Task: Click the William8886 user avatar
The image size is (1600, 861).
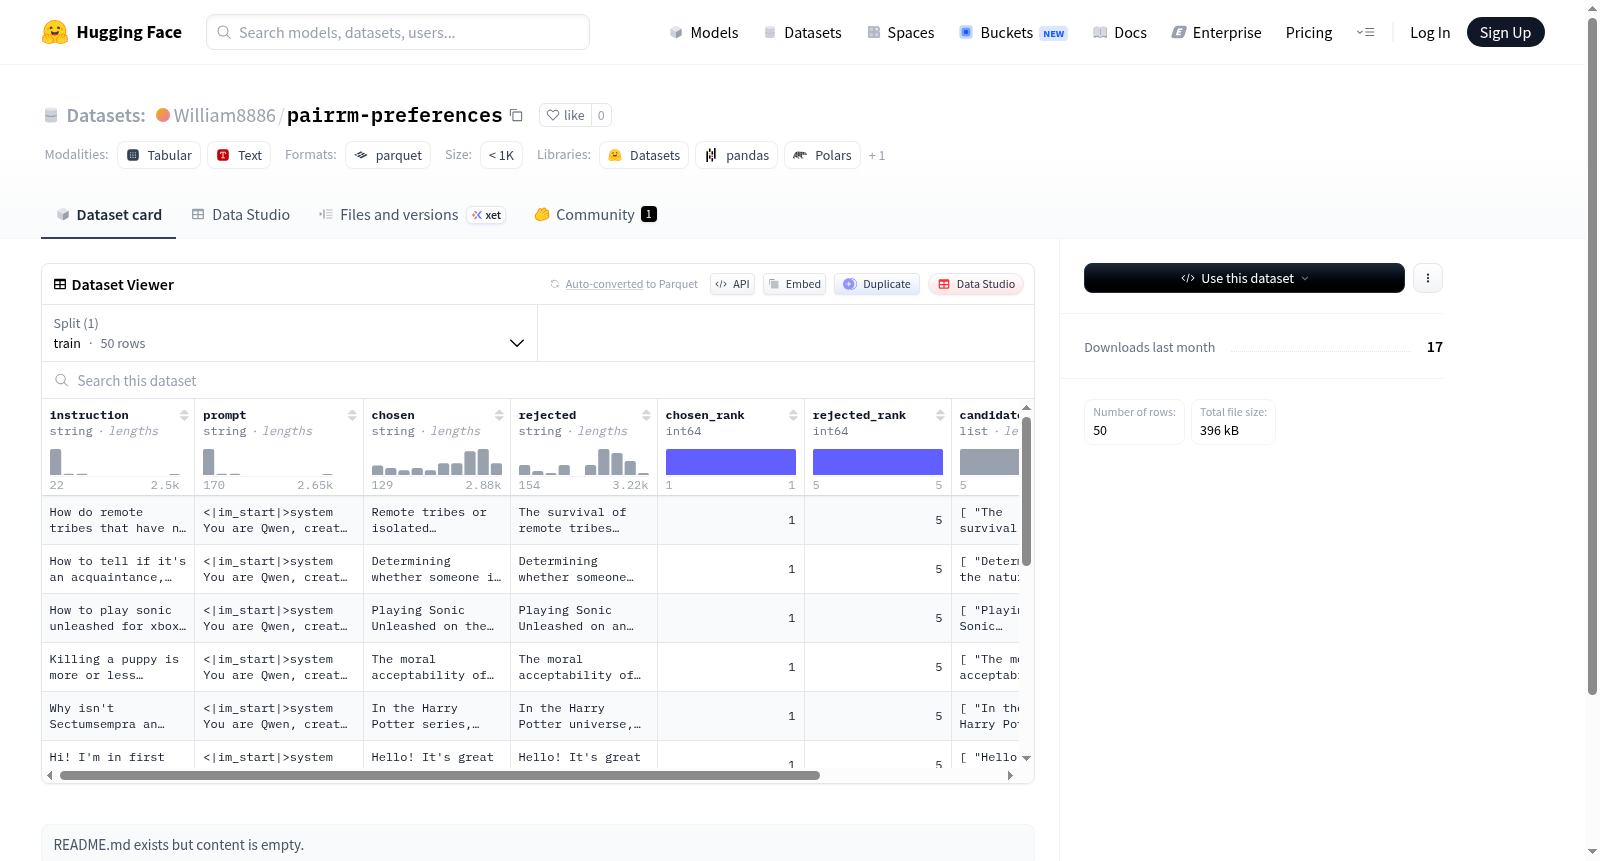Action: [163, 115]
